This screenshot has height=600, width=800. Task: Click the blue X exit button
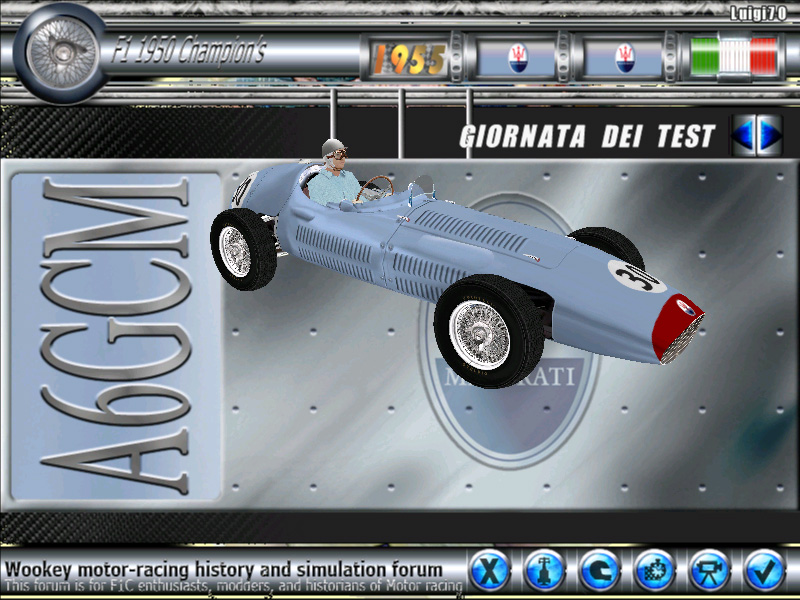(490, 570)
